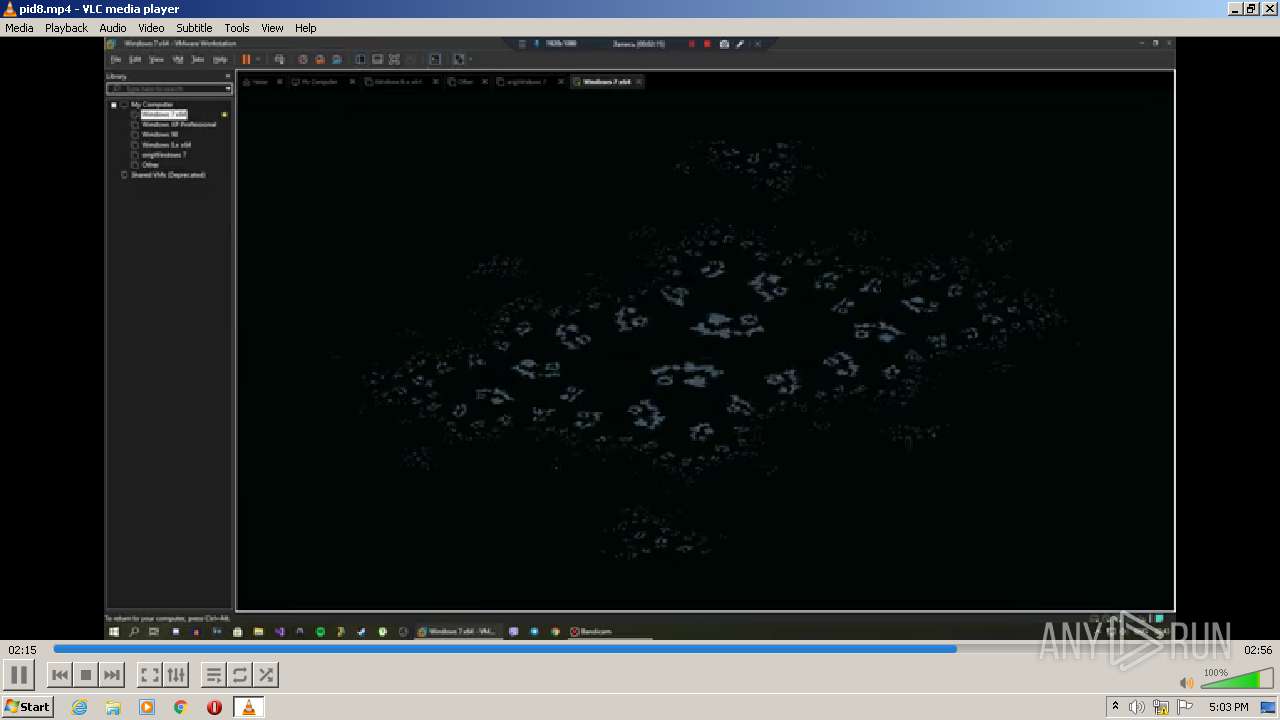Open Windows Explorer from taskbar
This screenshot has width=1280, height=720.
click(x=113, y=707)
